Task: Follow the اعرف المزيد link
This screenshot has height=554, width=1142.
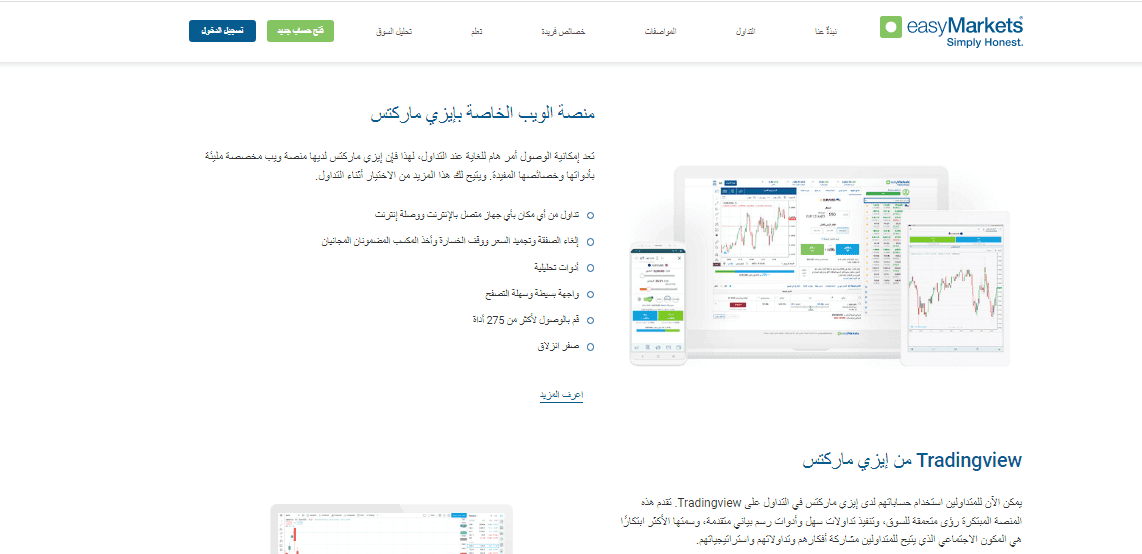Action: click(x=561, y=395)
